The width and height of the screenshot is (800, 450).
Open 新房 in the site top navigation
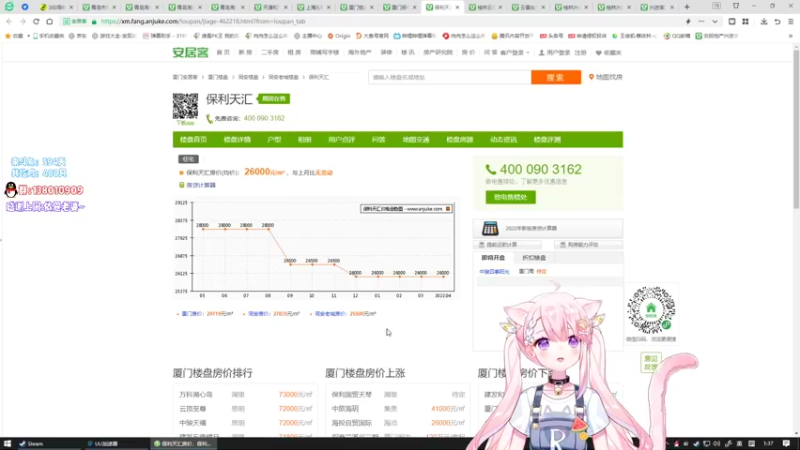(x=245, y=53)
